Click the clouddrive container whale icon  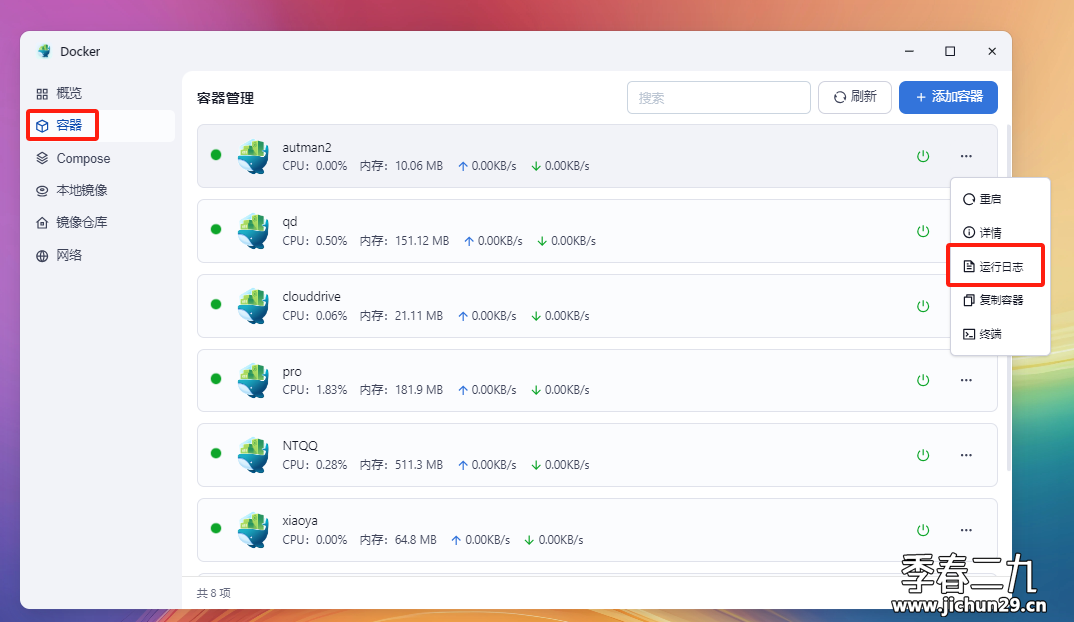(x=253, y=306)
